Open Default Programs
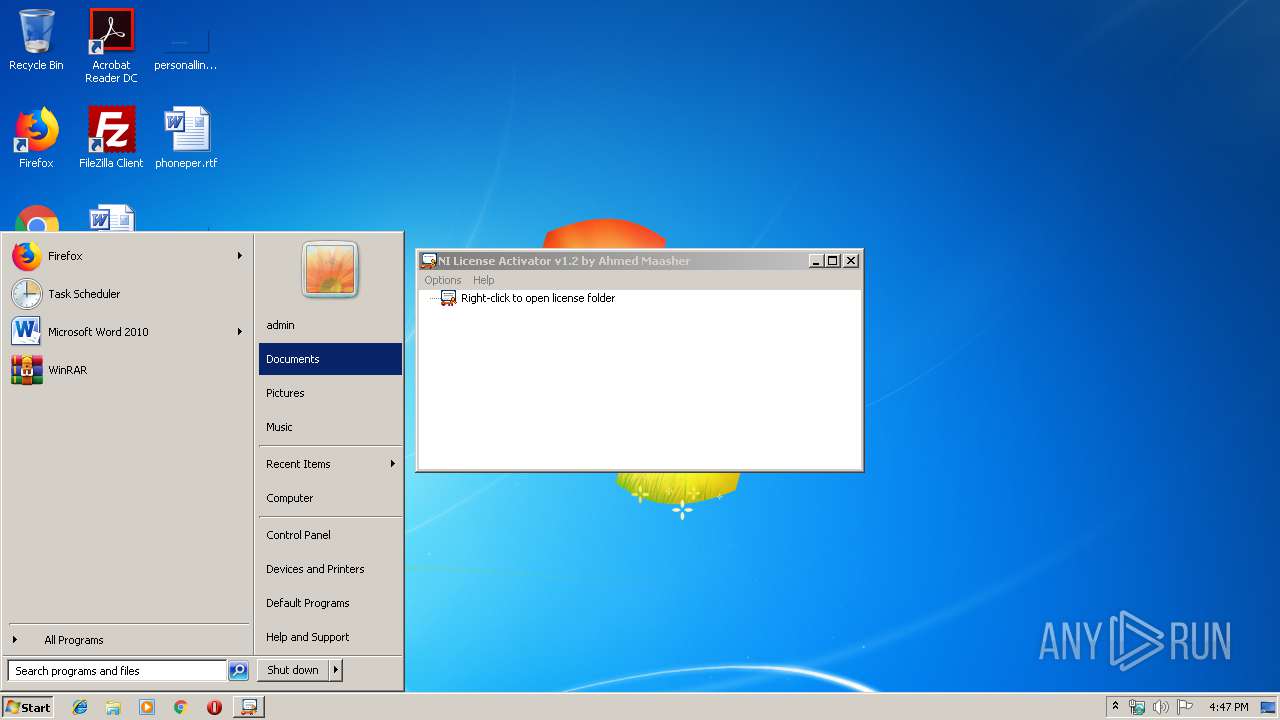Viewport: 1280px width, 720px height. pyautogui.click(x=330, y=603)
